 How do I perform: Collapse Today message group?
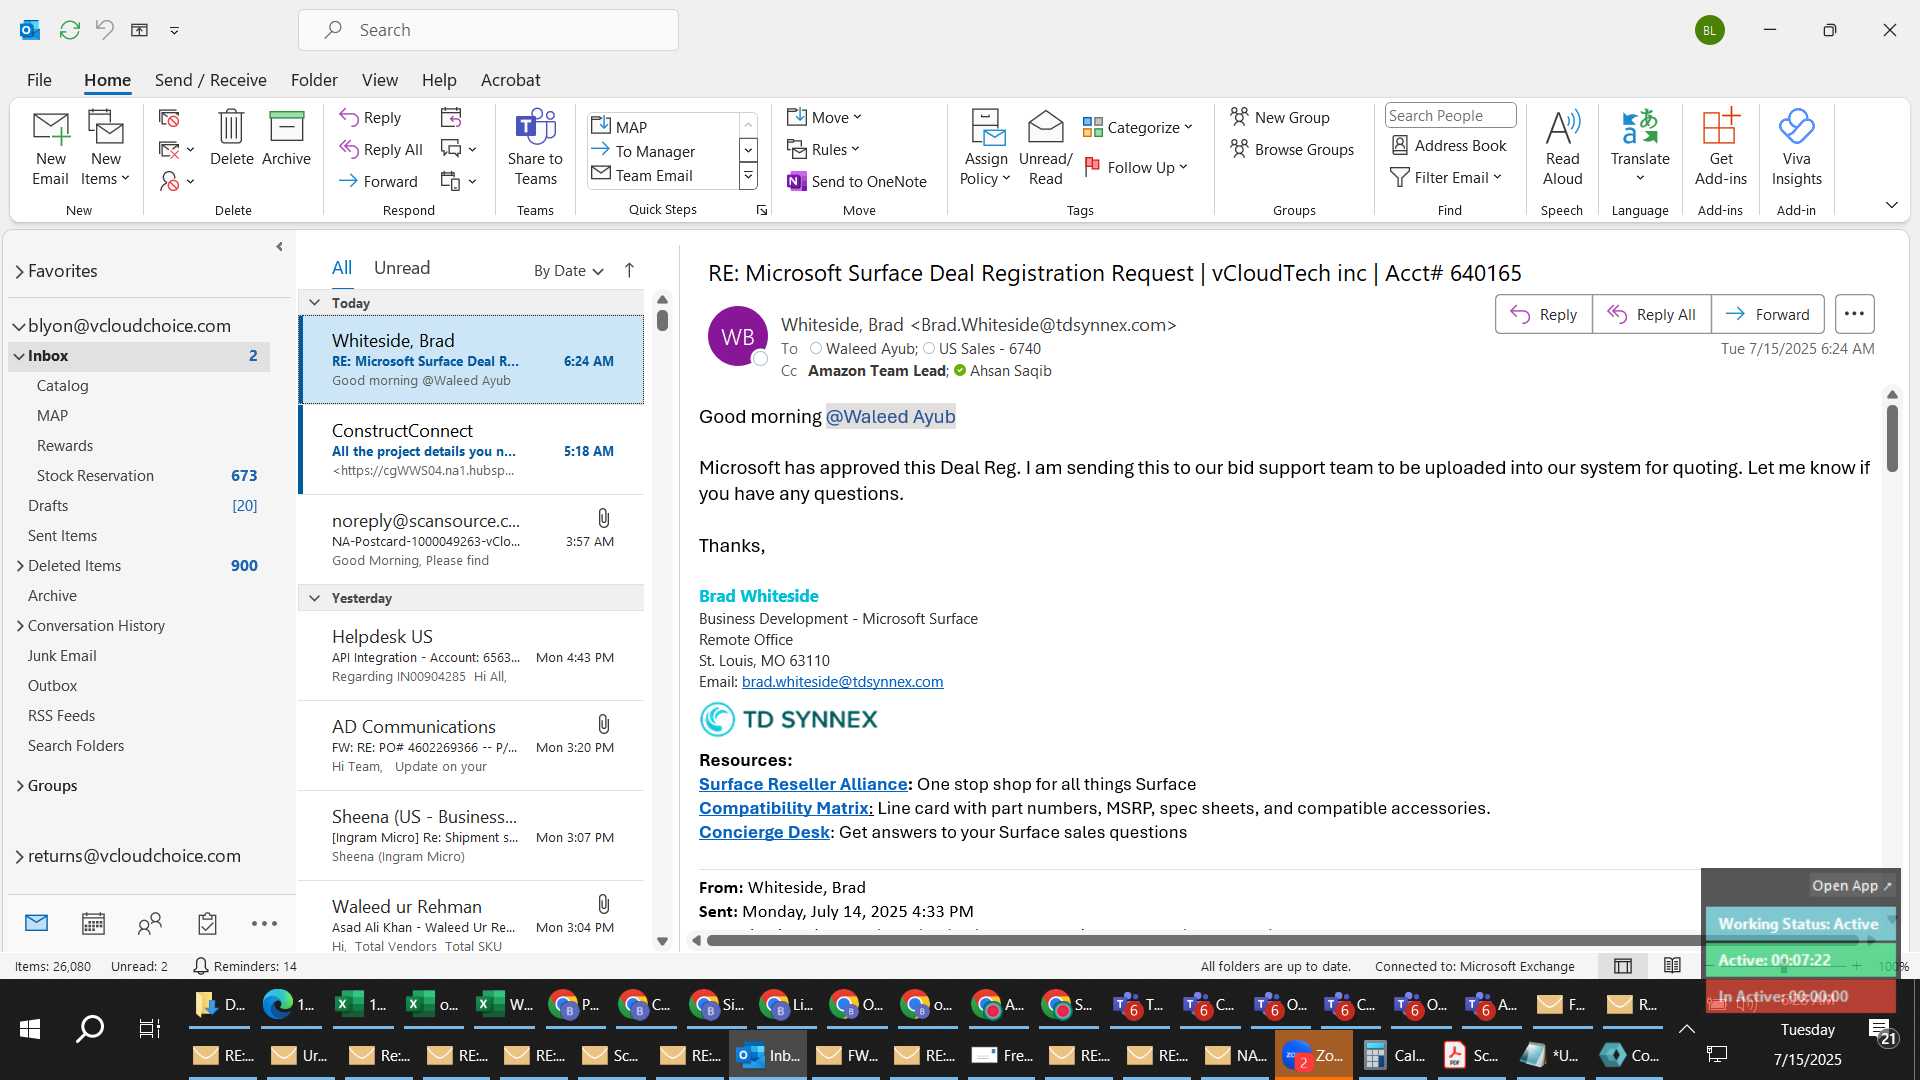314,303
